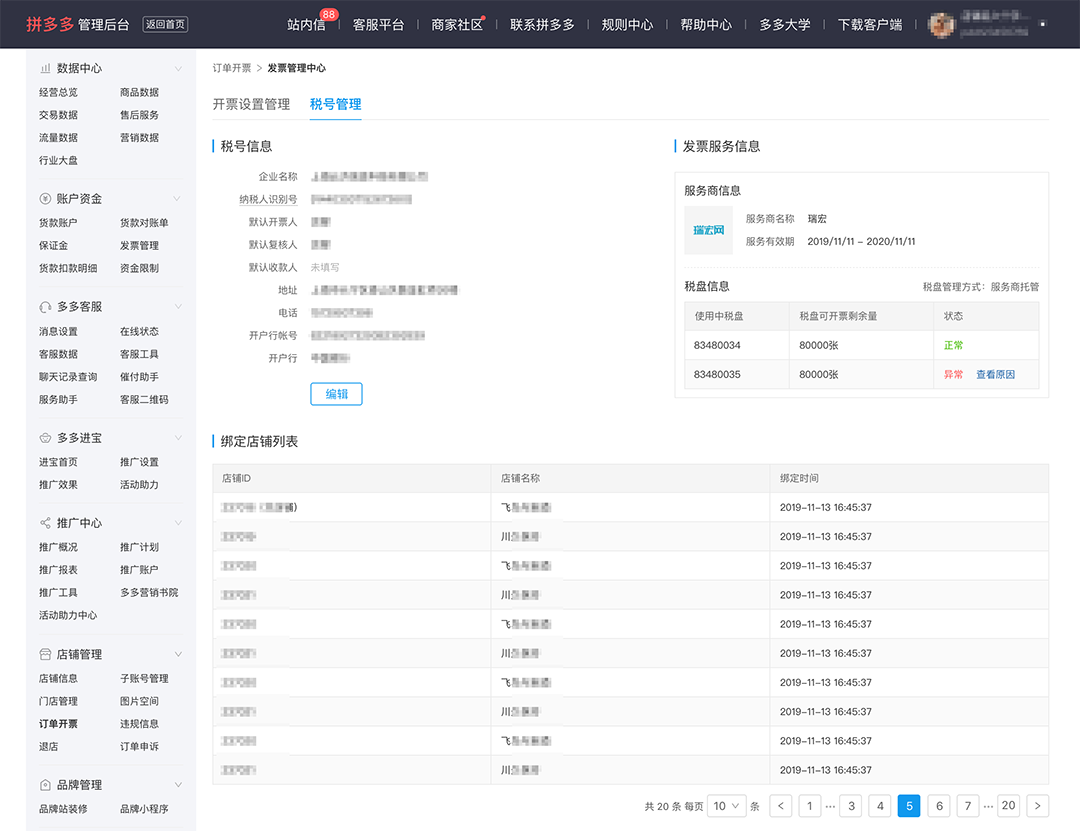Open 发票管理 in sidebar

tap(139, 245)
